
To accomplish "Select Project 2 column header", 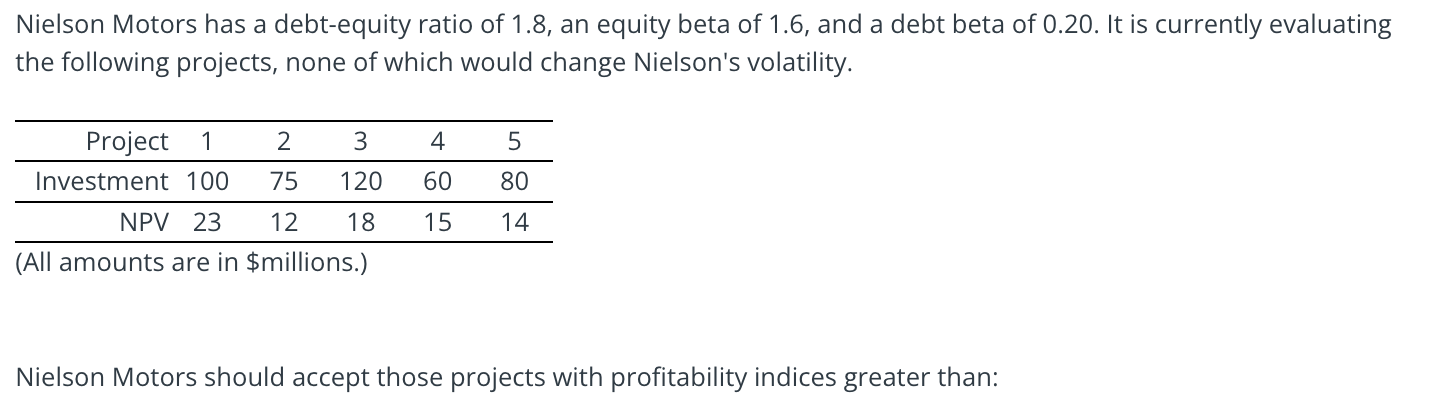I will tap(283, 142).
